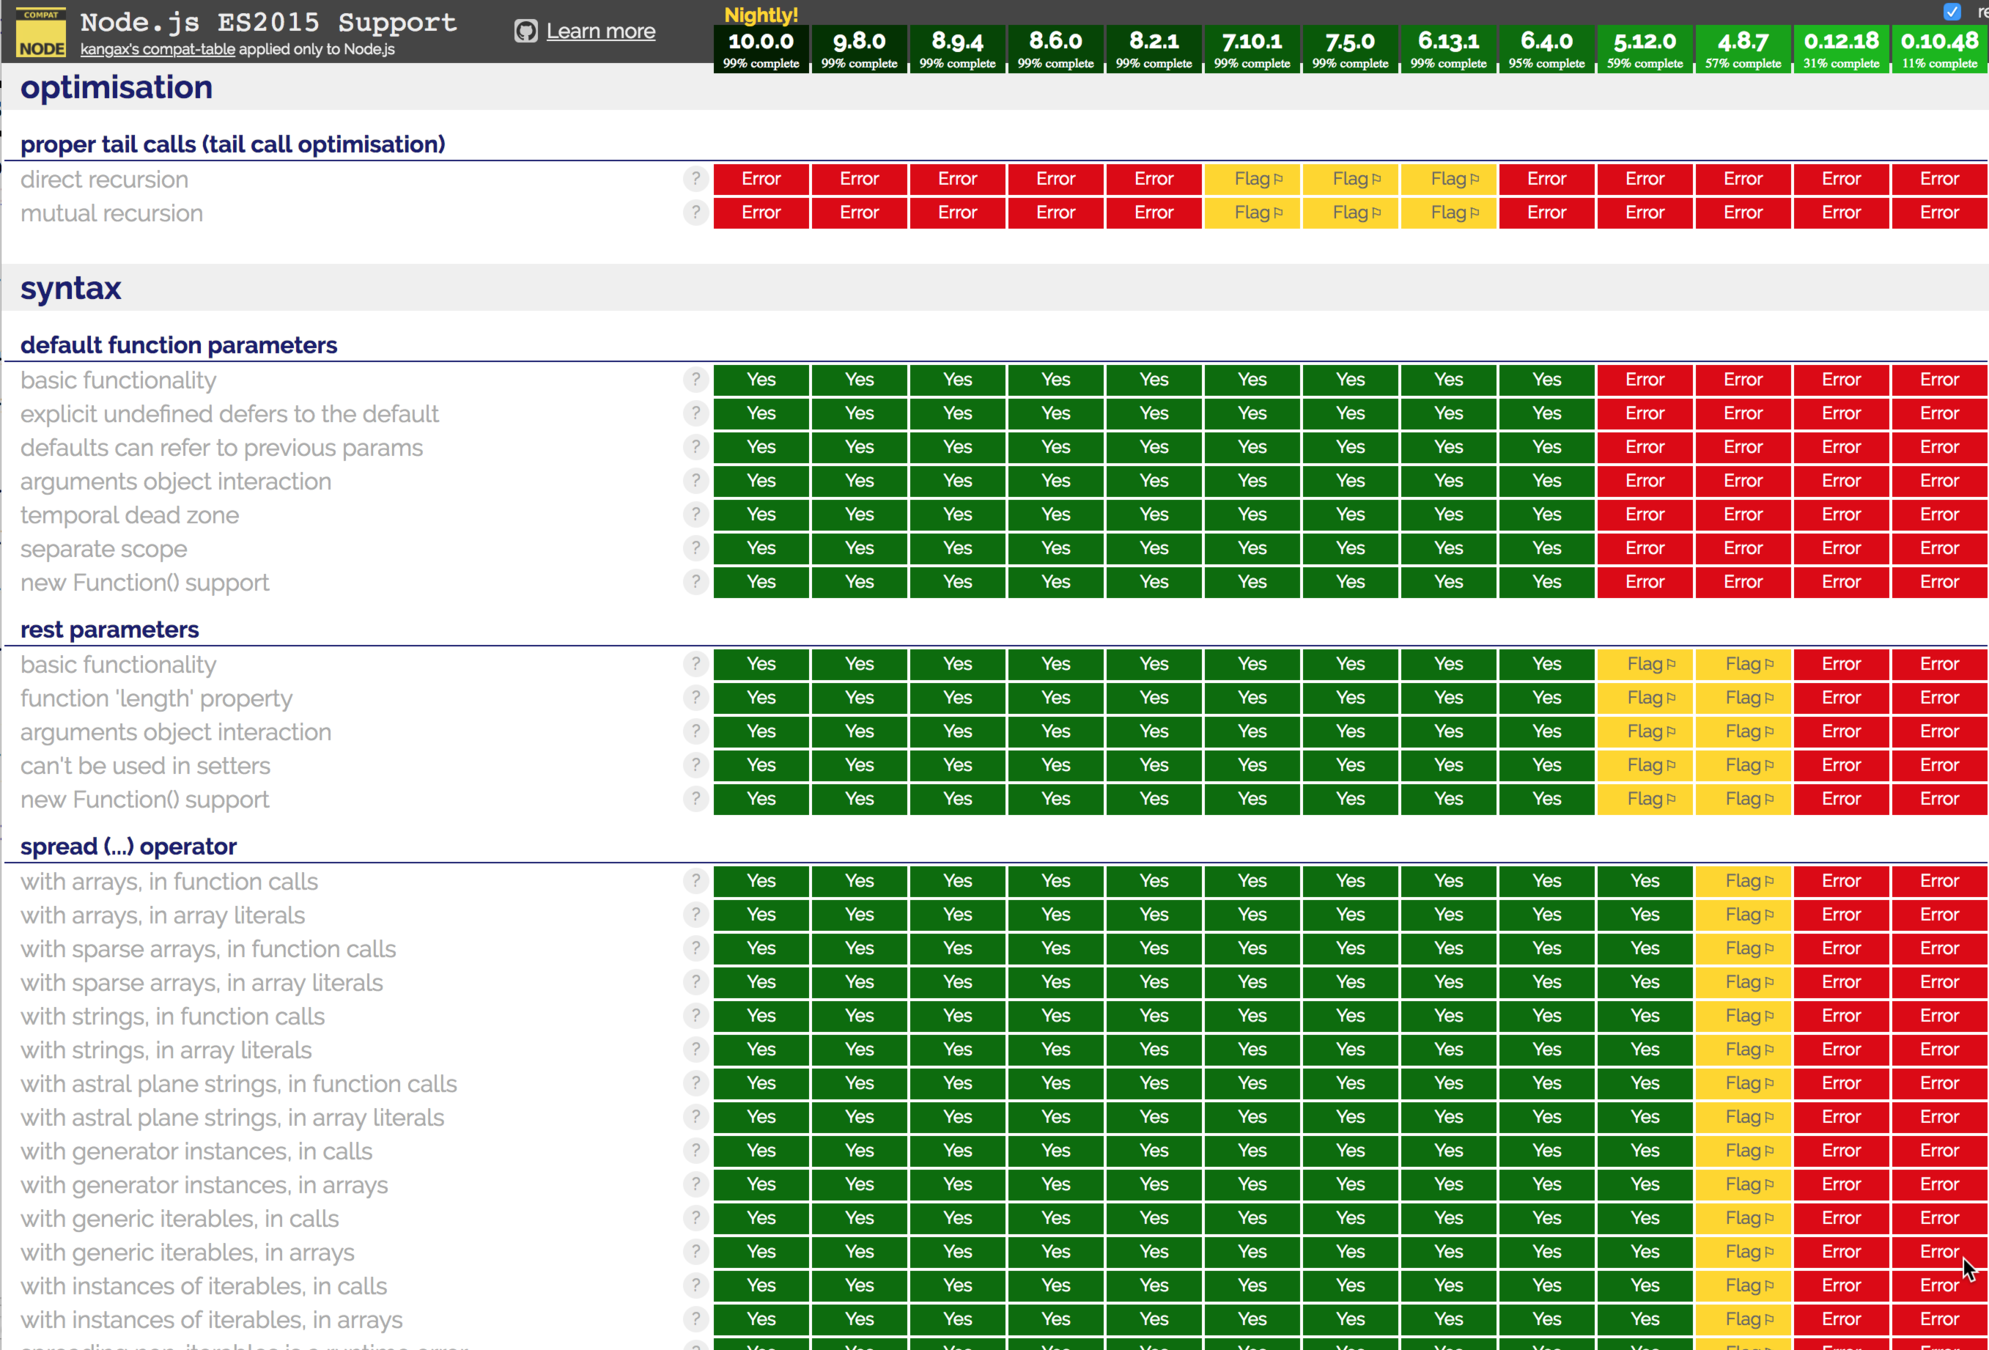Click help icon for mutual recursion row

(695, 213)
